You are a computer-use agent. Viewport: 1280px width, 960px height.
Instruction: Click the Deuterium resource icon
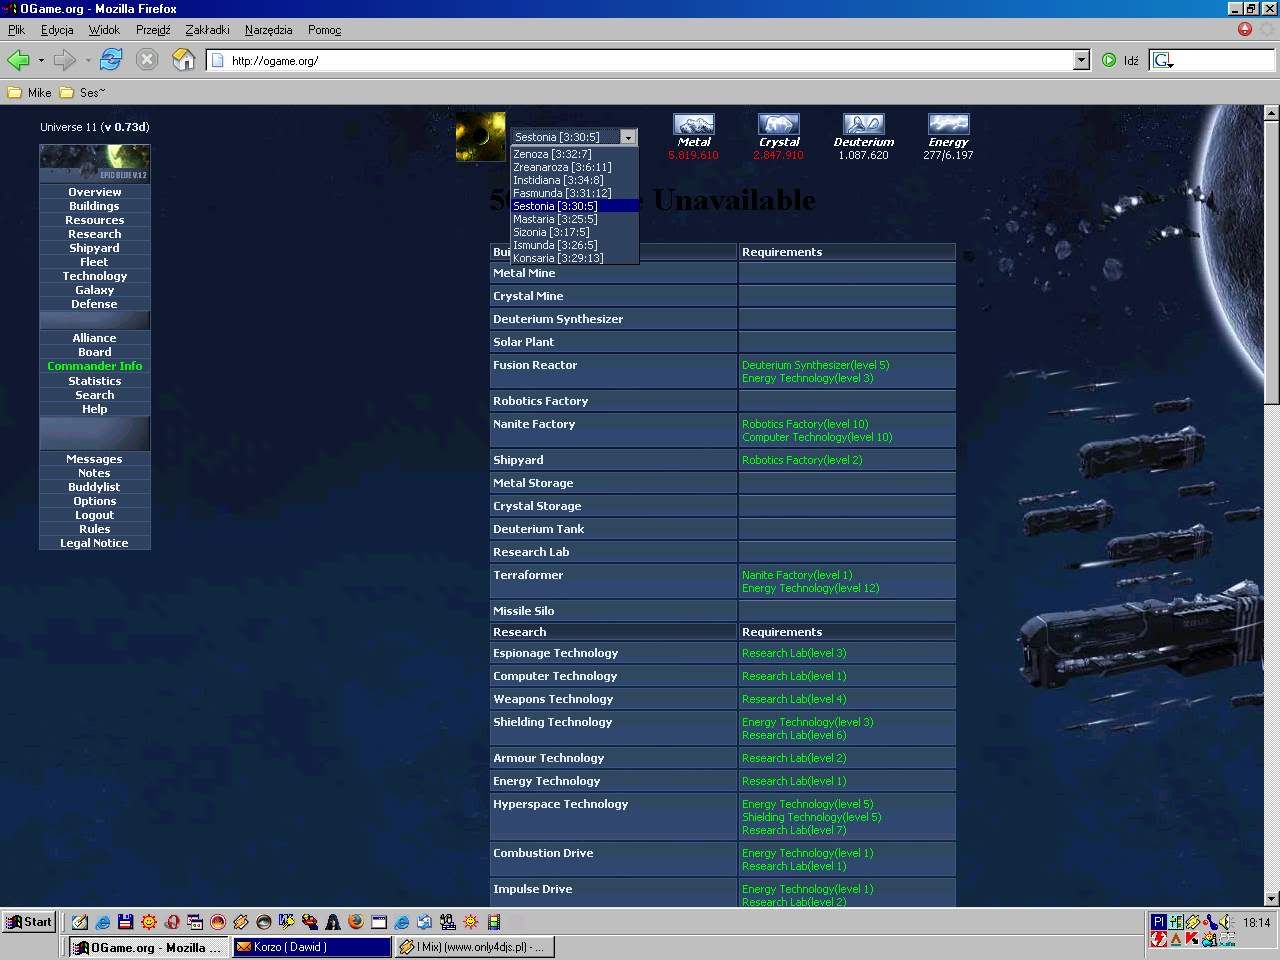(x=864, y=124)
